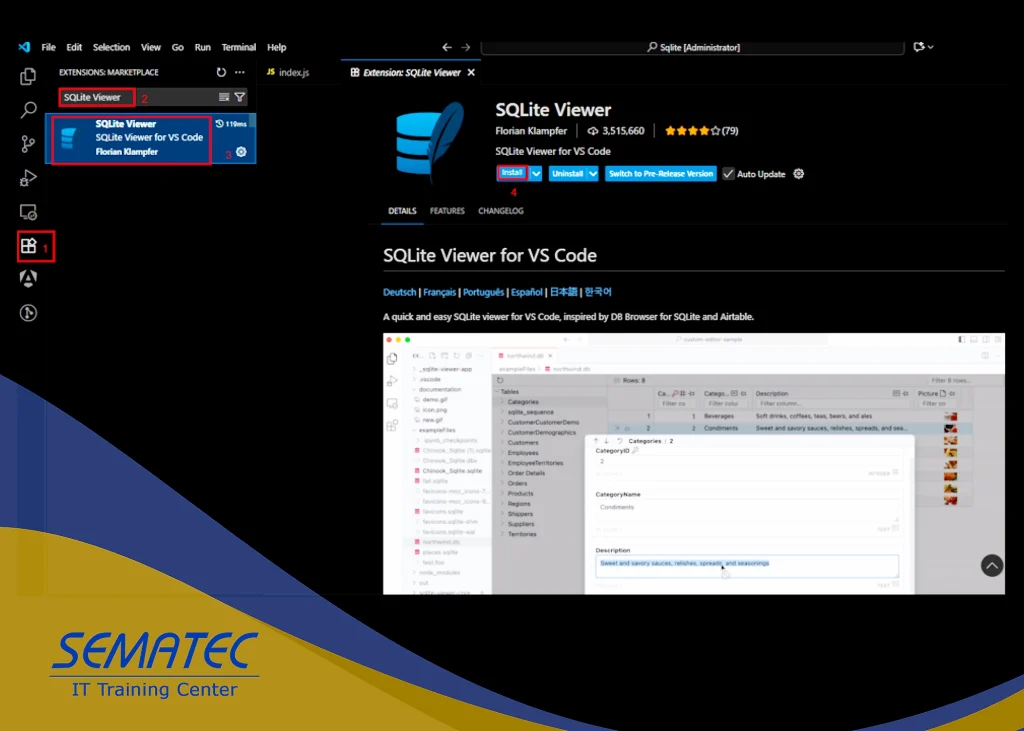Image resolution: width=1024 pixels, height=731 pixels.
Task: Expand the Uninstall button dropdown arrow
Action: pos(592,174)
